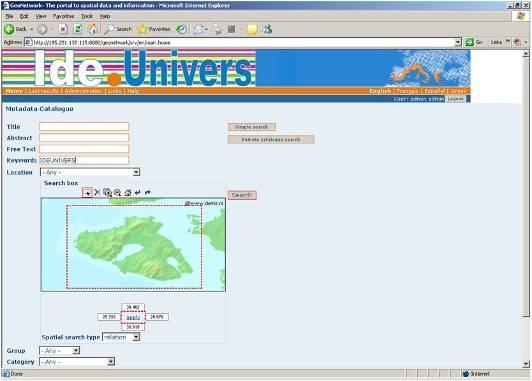Viewport: 532px width, 381px height.
Task: Activate the zoom-in map tool
Action: tap(107, 192)
